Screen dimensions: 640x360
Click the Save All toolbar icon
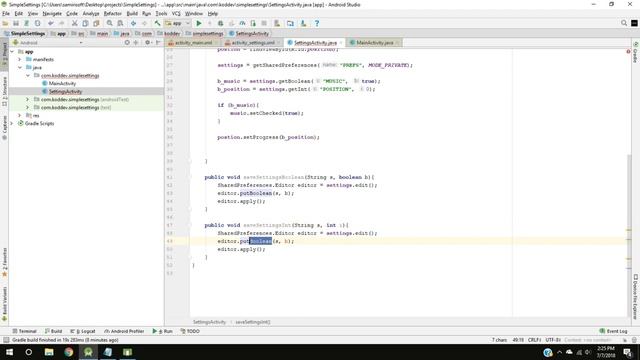[16, 23]
